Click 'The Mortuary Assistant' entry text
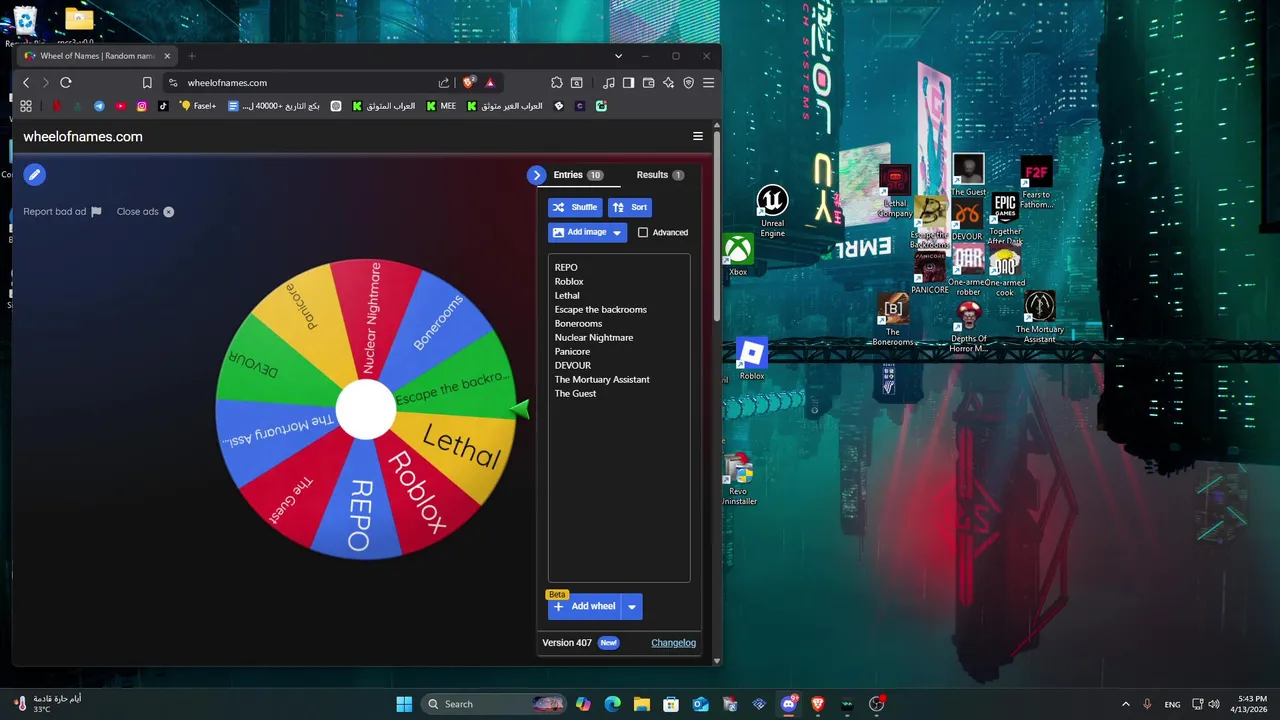This screenshot has width=1280, height=720. tap(602, 379)
